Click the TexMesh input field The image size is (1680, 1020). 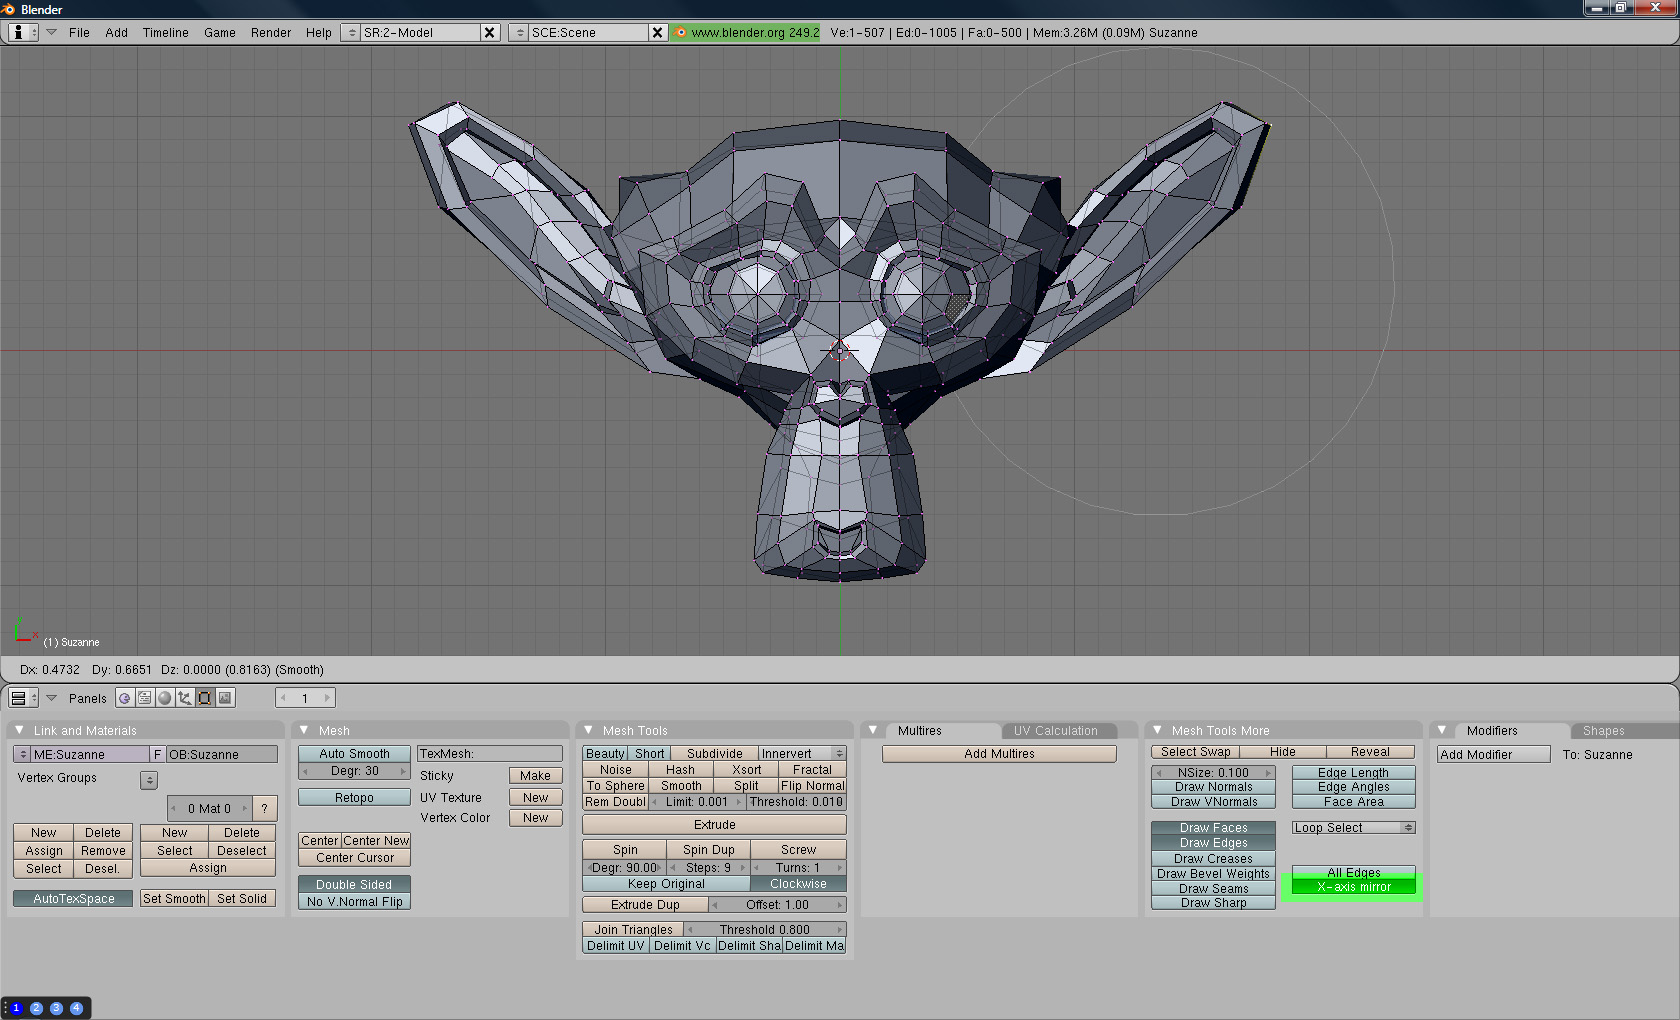(490, 754)
